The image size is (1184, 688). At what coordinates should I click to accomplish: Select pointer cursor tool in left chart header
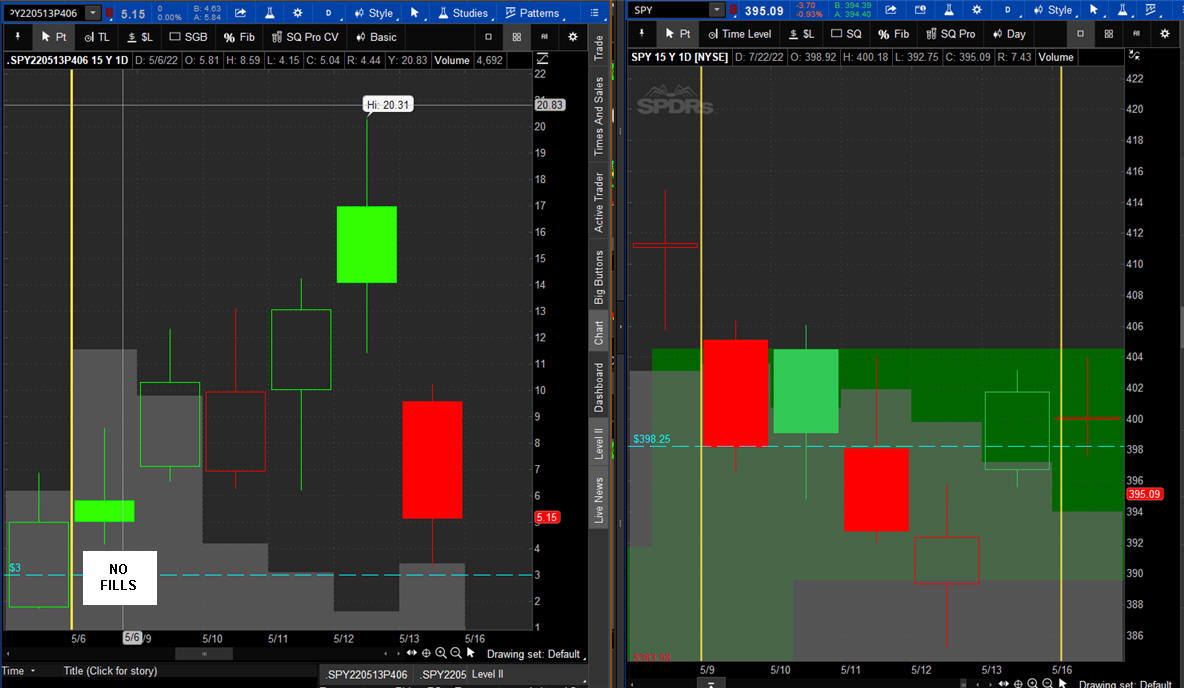tap(415, 13)
